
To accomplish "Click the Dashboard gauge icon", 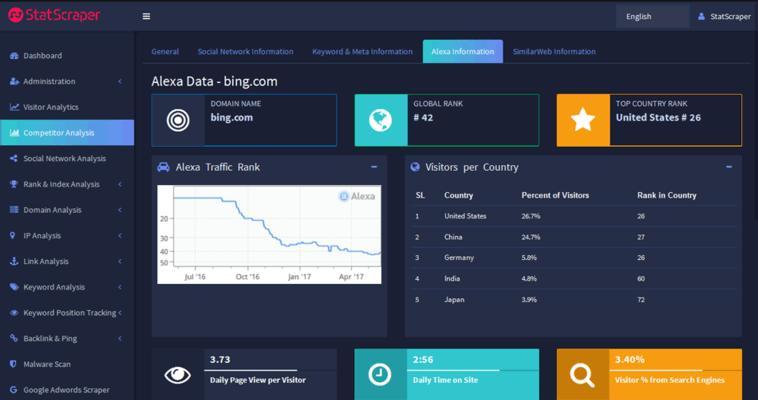I will point(14,56).
